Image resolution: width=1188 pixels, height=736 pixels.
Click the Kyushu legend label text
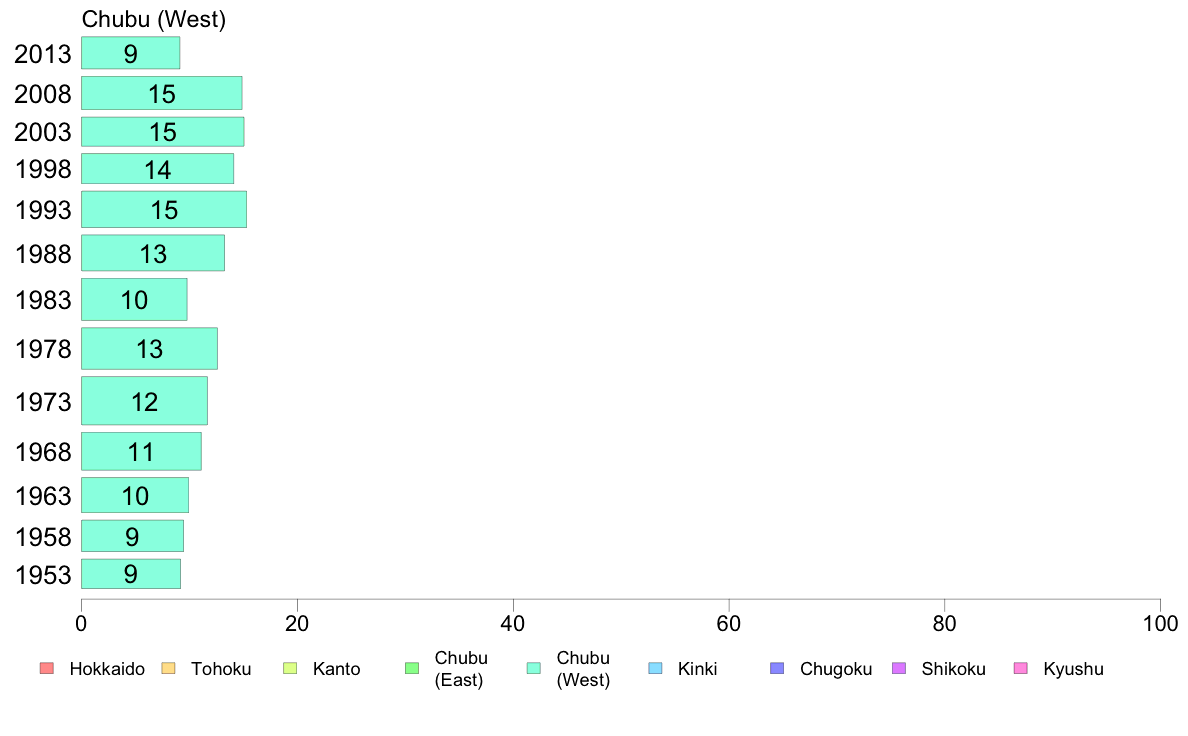[x=1073, y=669]
